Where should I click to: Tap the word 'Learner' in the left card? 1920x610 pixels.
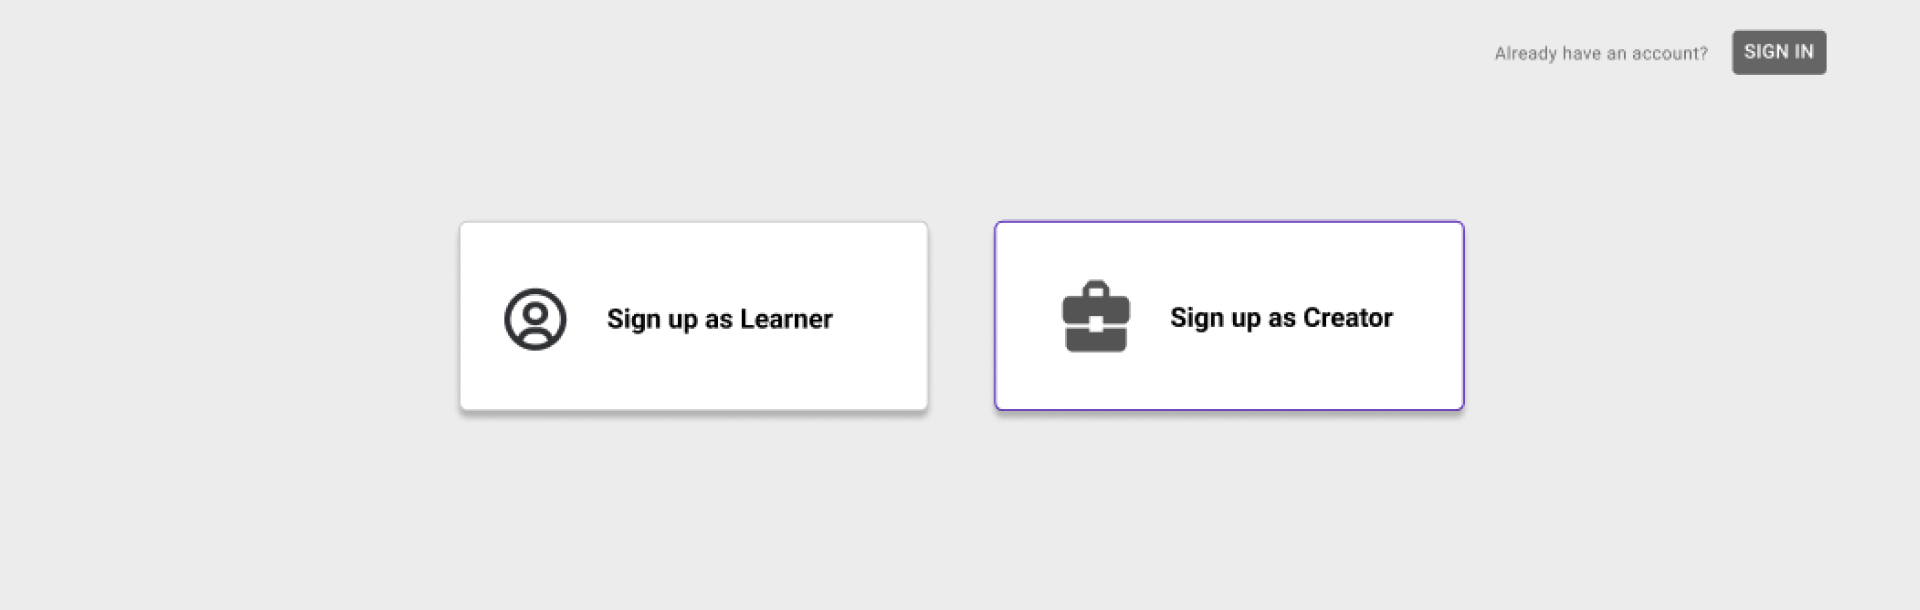click(786, 319)
